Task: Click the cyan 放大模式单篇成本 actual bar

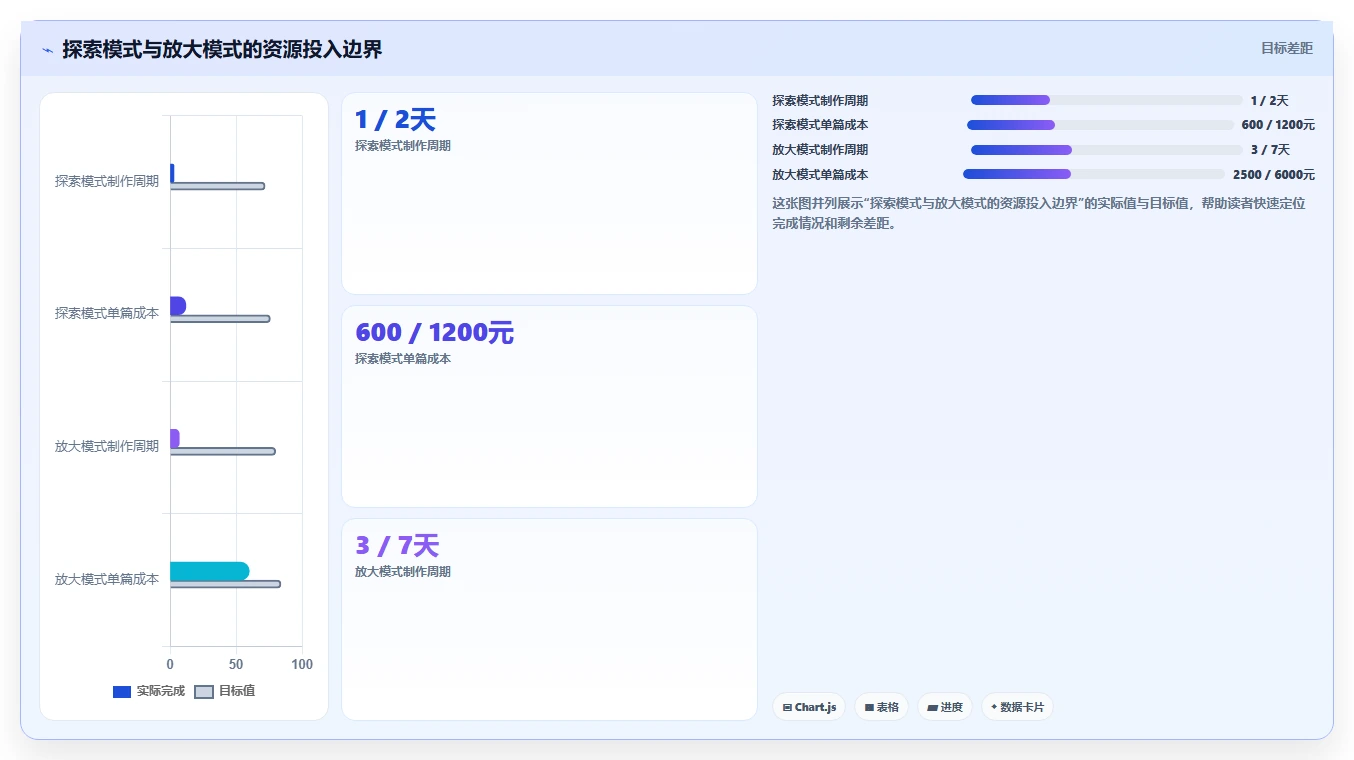Action: tap(209, 571)
